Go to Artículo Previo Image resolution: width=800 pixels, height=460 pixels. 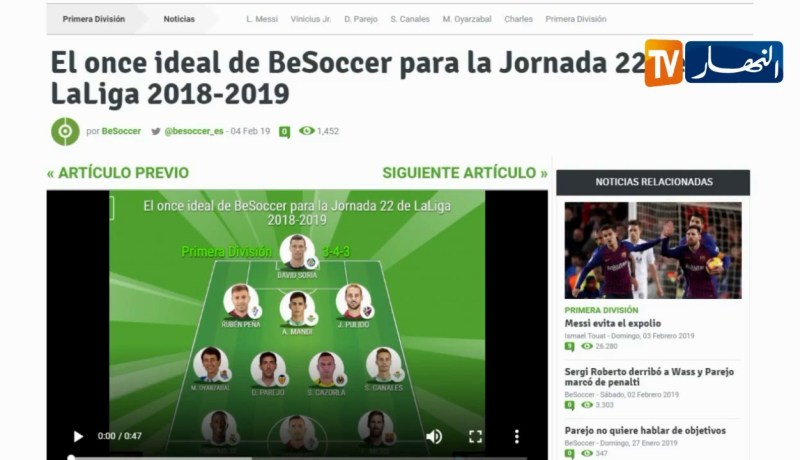click(x=118, y=173)
